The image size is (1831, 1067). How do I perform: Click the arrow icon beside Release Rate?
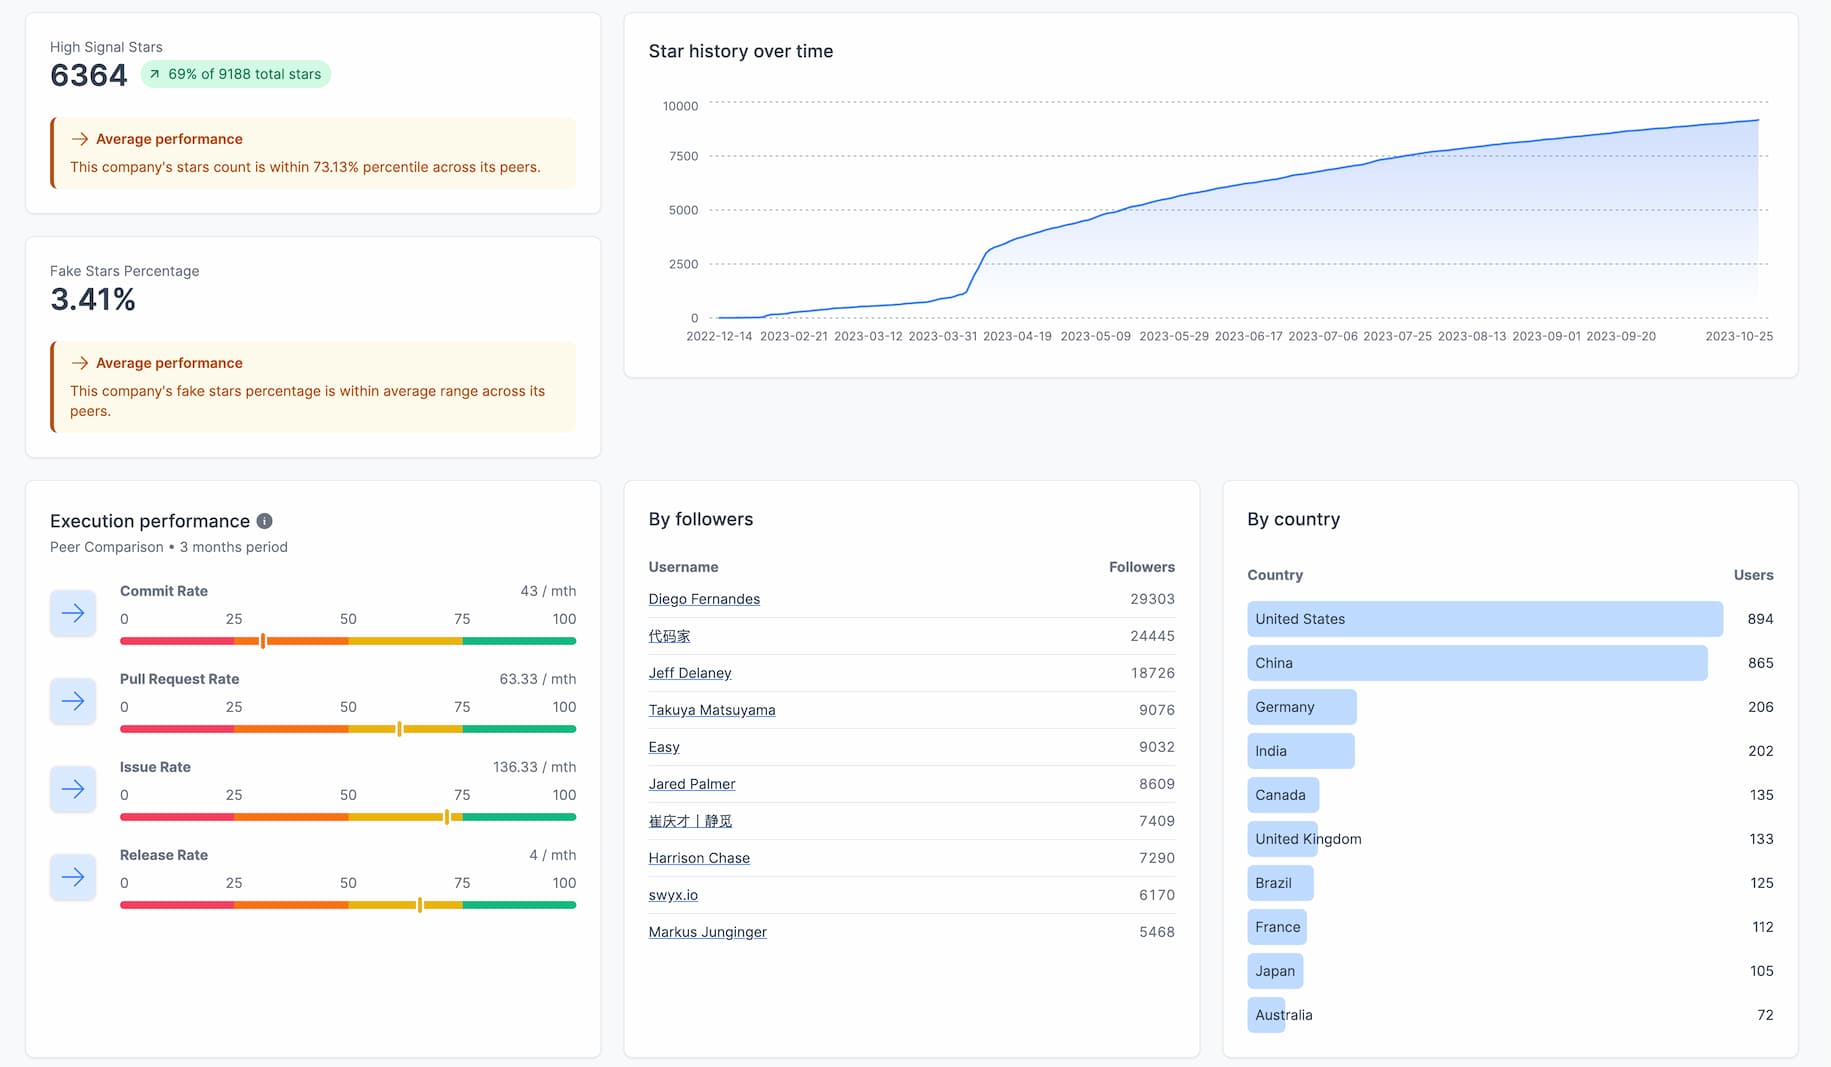pyautogui.click(x=72, y=877)
